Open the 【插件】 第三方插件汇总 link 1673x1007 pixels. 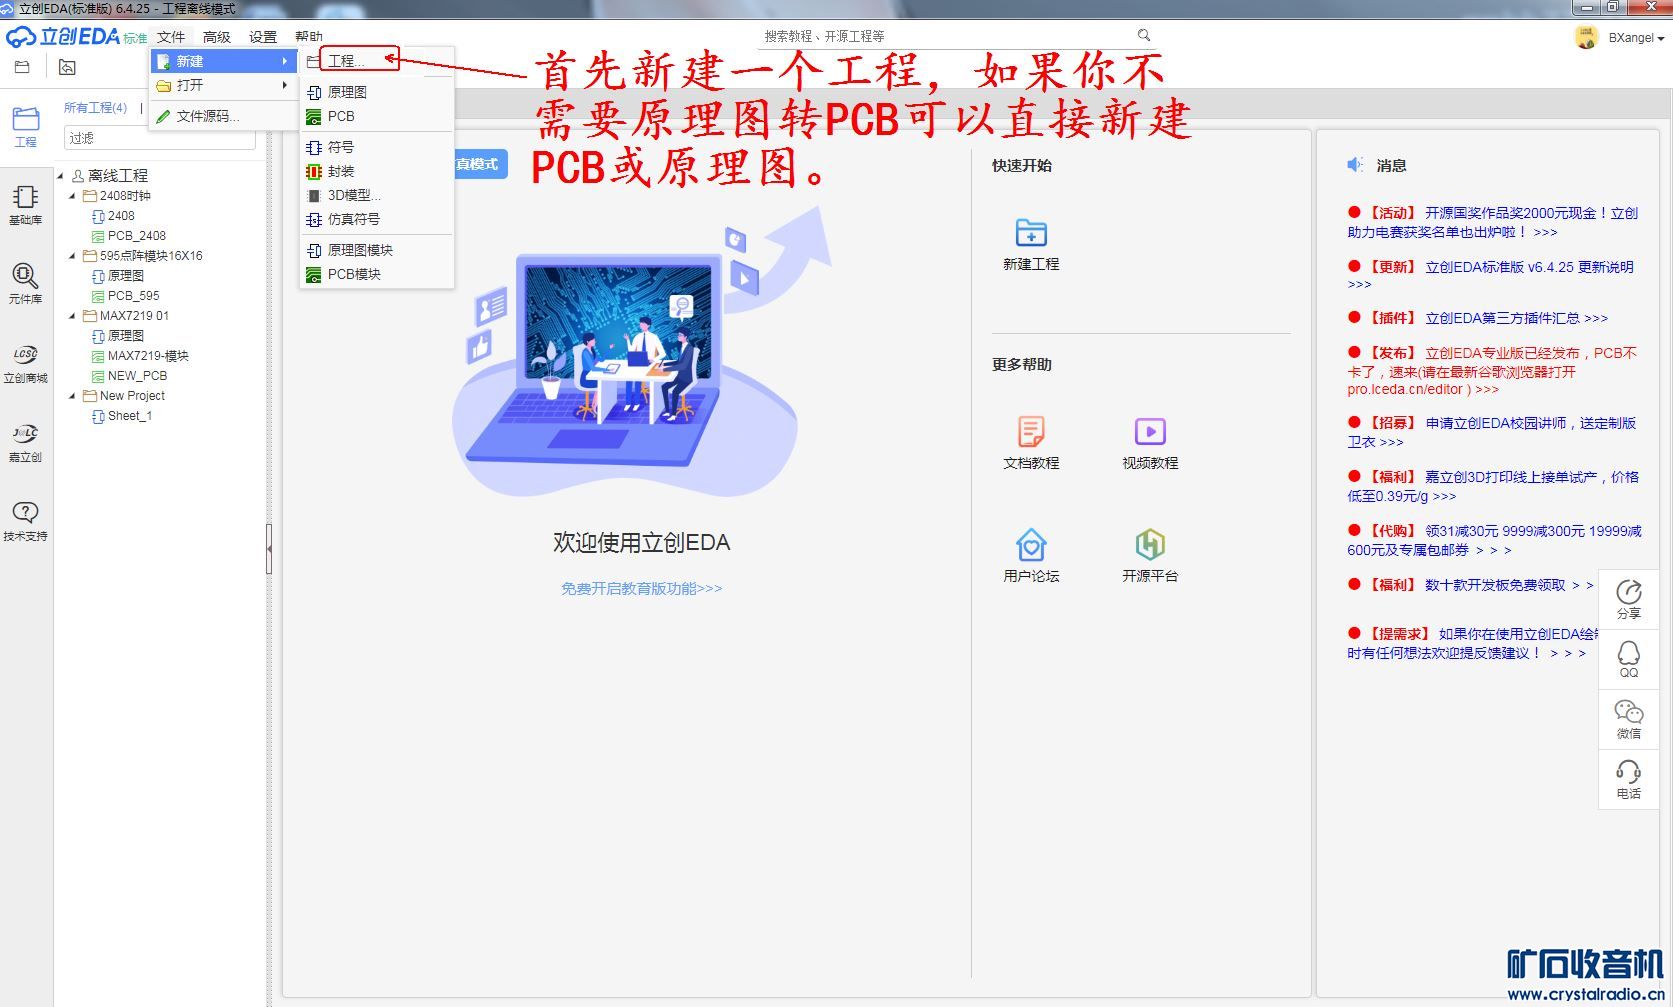1478,318
